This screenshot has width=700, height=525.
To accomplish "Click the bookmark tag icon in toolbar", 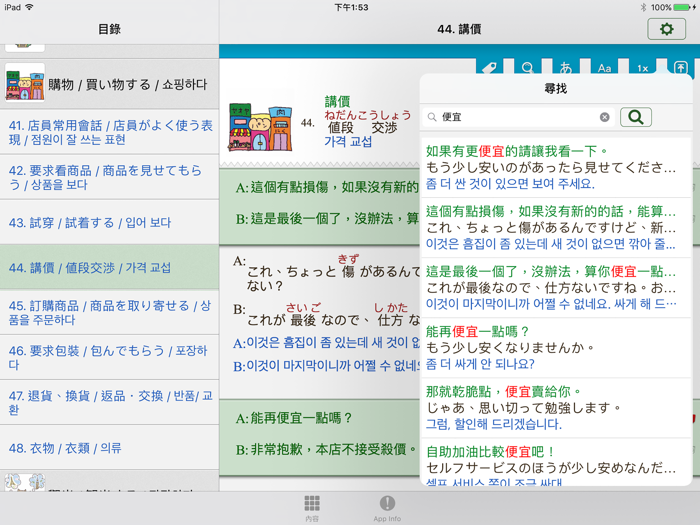I will pyautogui.click(x=490, y=68).
